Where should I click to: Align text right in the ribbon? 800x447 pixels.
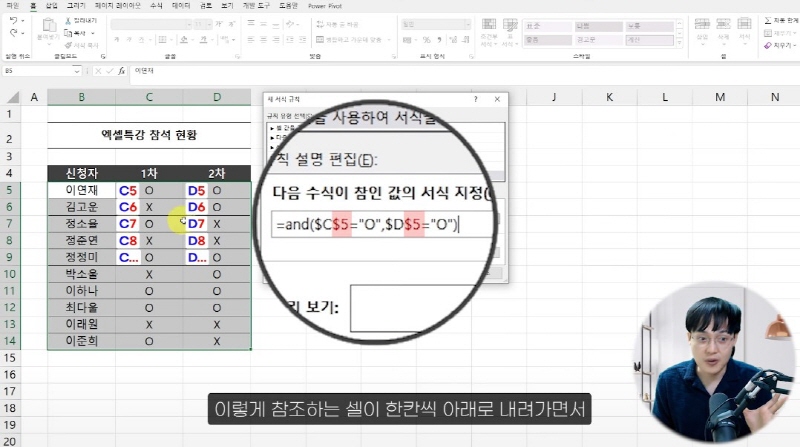[x=276, y=39]
